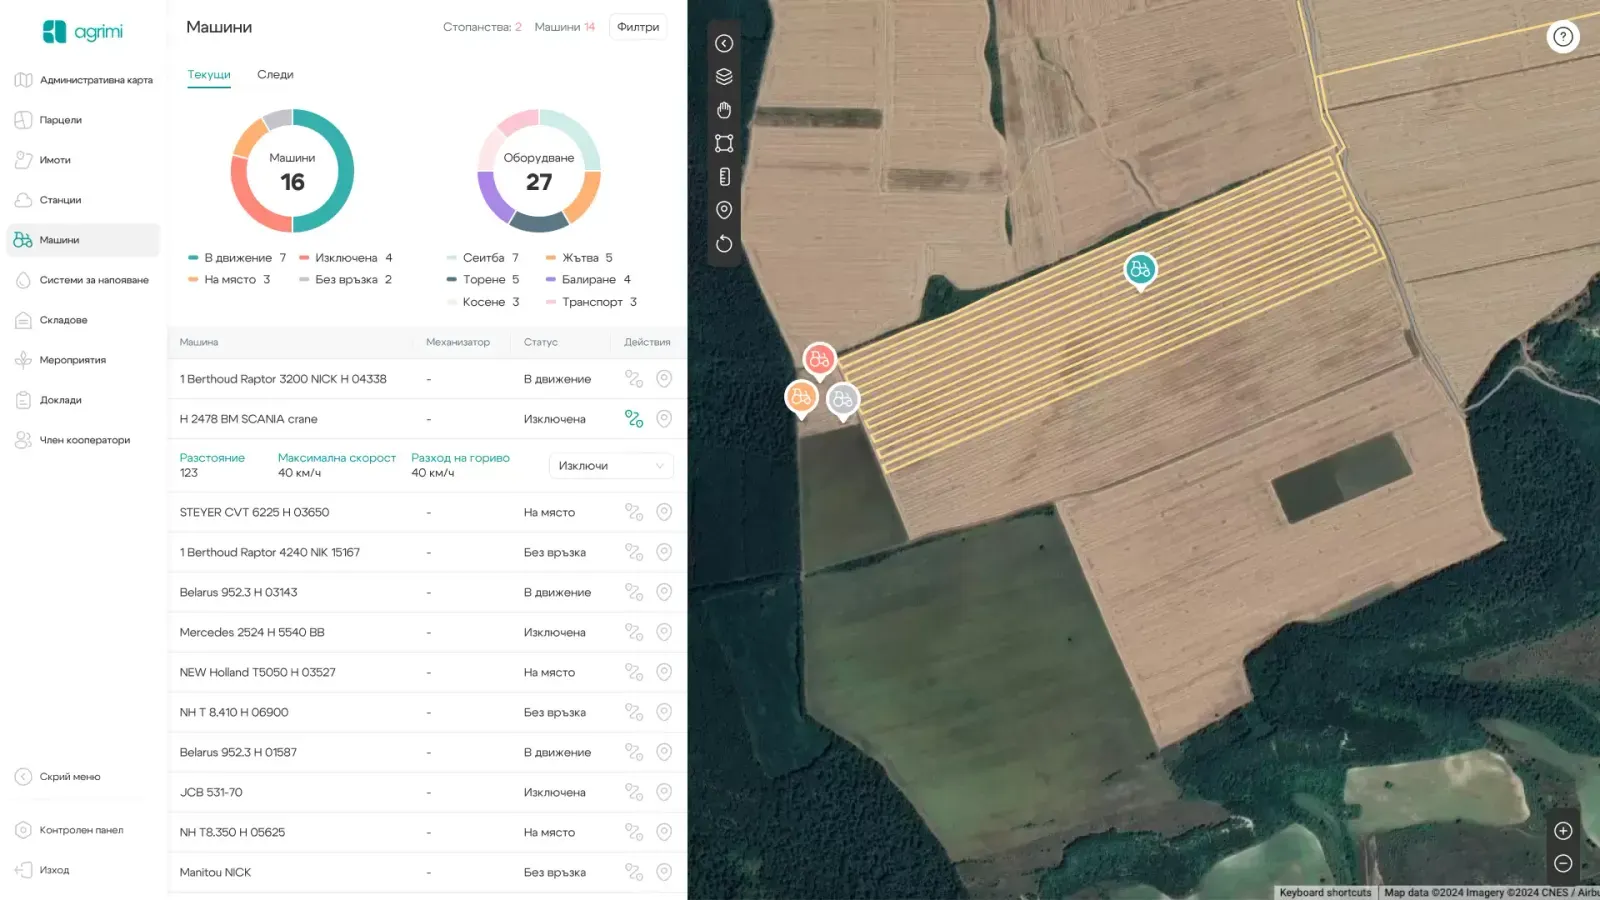This screenshot has width=1600, height=900.
Task: Click the Оборудване donut chart
Action: [539, 171]
